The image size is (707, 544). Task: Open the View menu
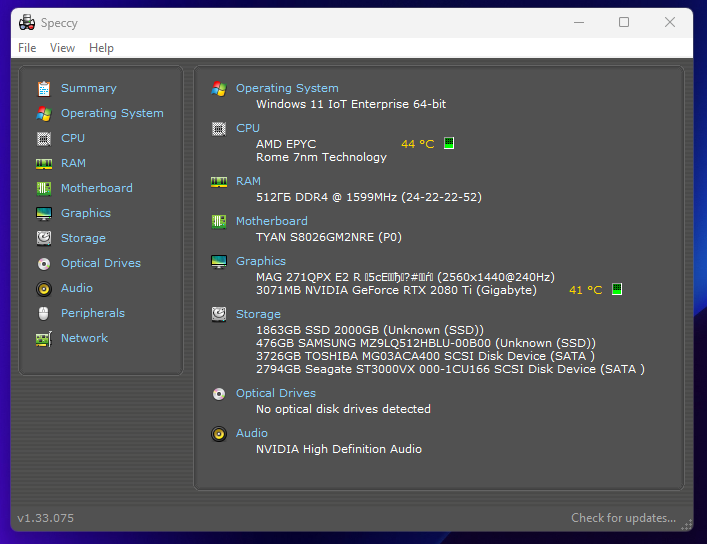[62, 48]
